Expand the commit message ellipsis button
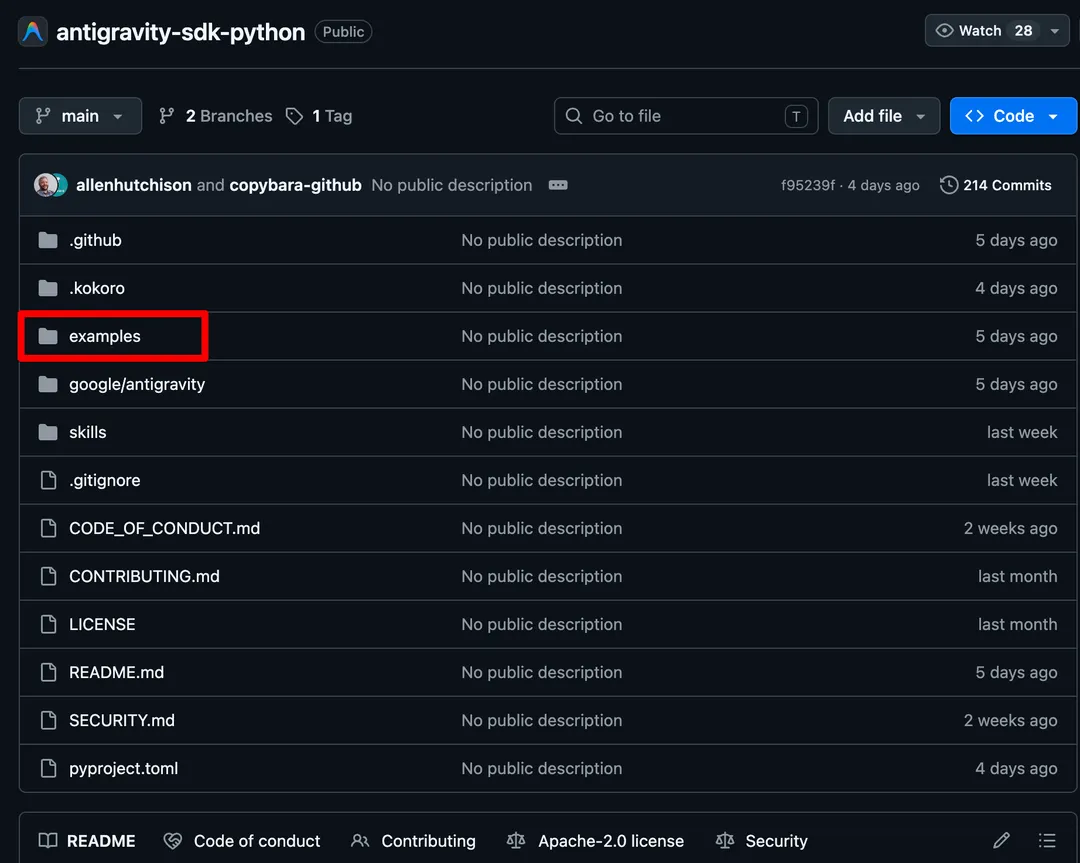This screenshot has height=863, width=1080. click(558, 185)
